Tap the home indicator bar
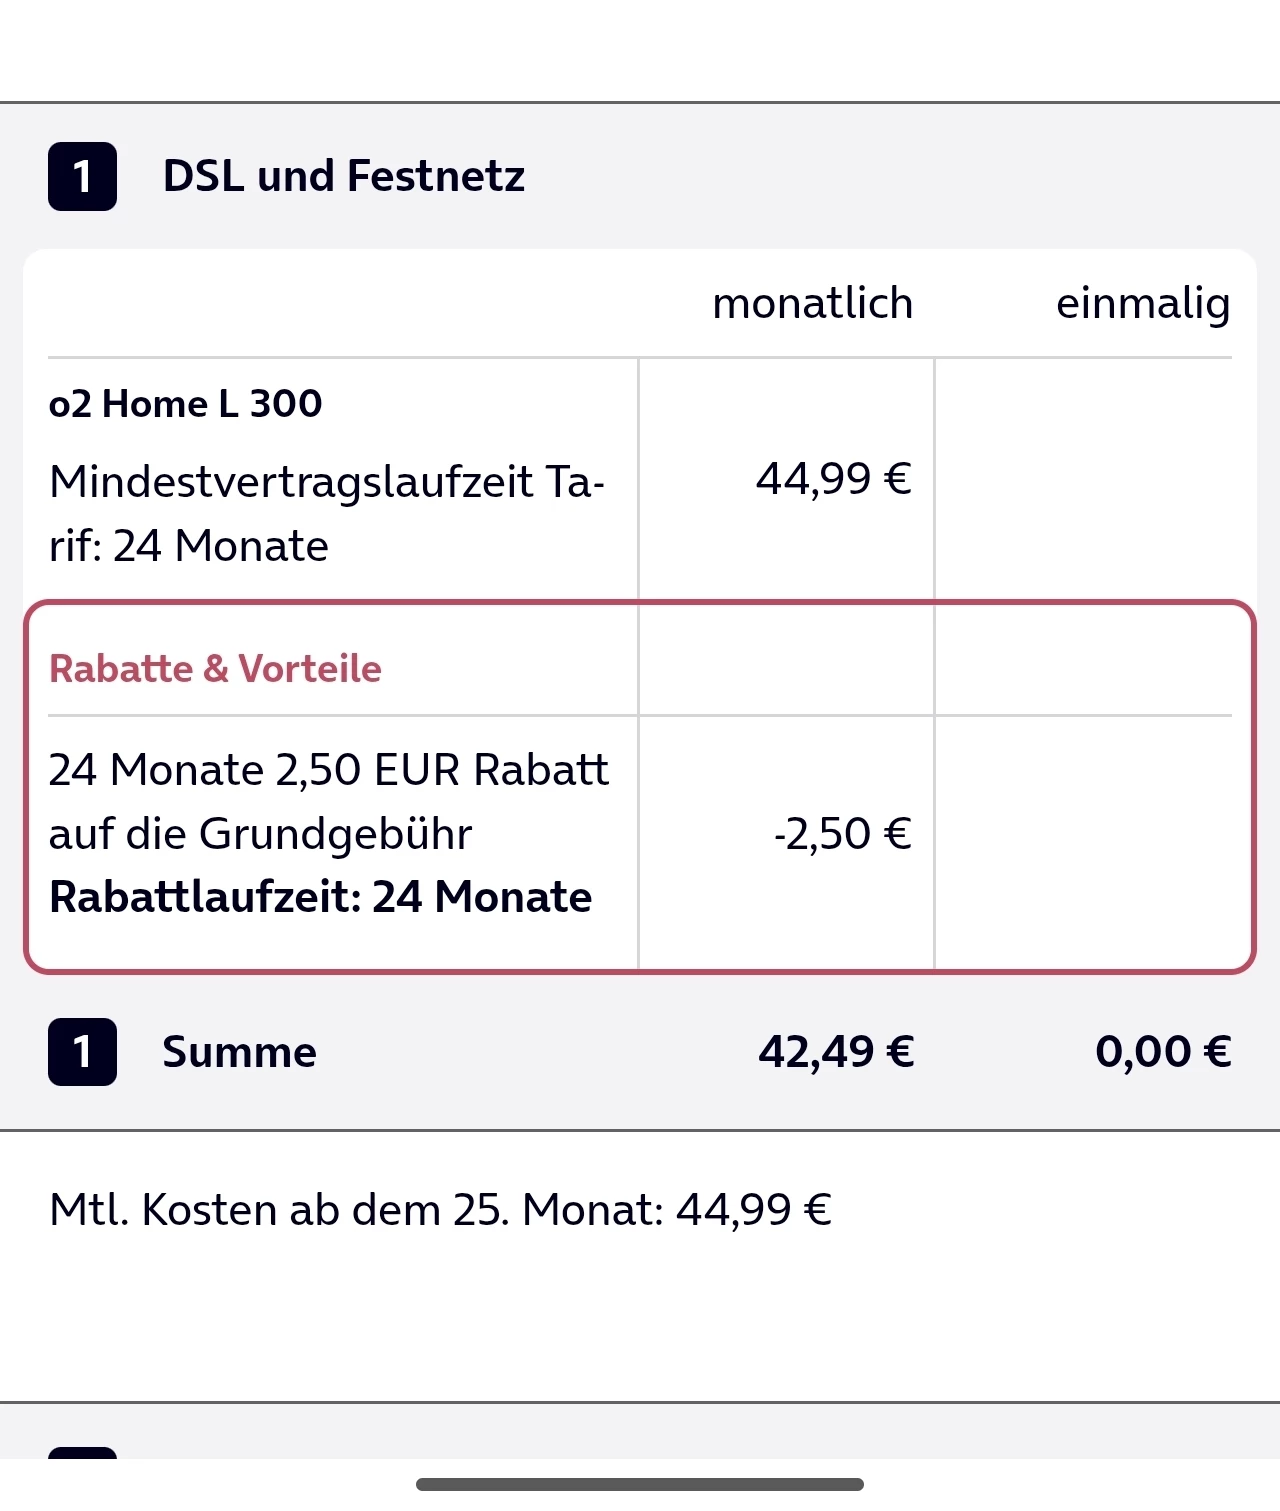Image resolution: width=1280 pixels, height=1511 pixels. coord(640,1484)
